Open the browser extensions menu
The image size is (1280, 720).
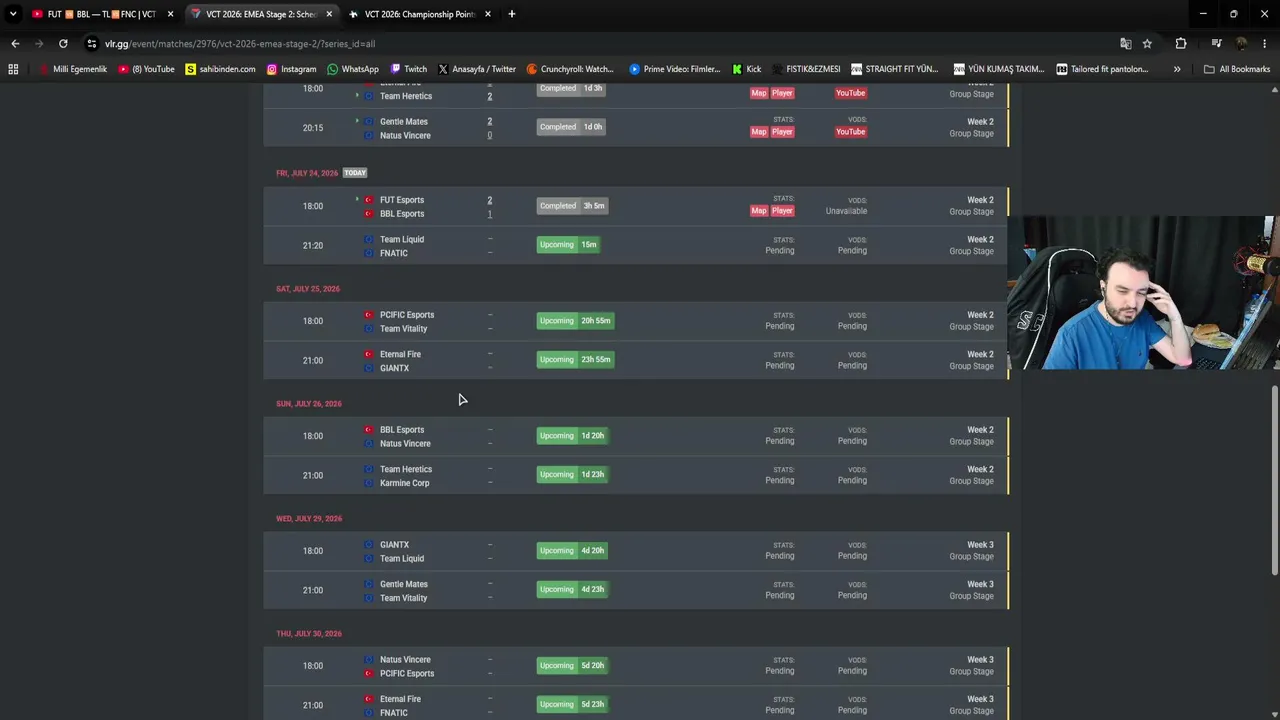1181,44
